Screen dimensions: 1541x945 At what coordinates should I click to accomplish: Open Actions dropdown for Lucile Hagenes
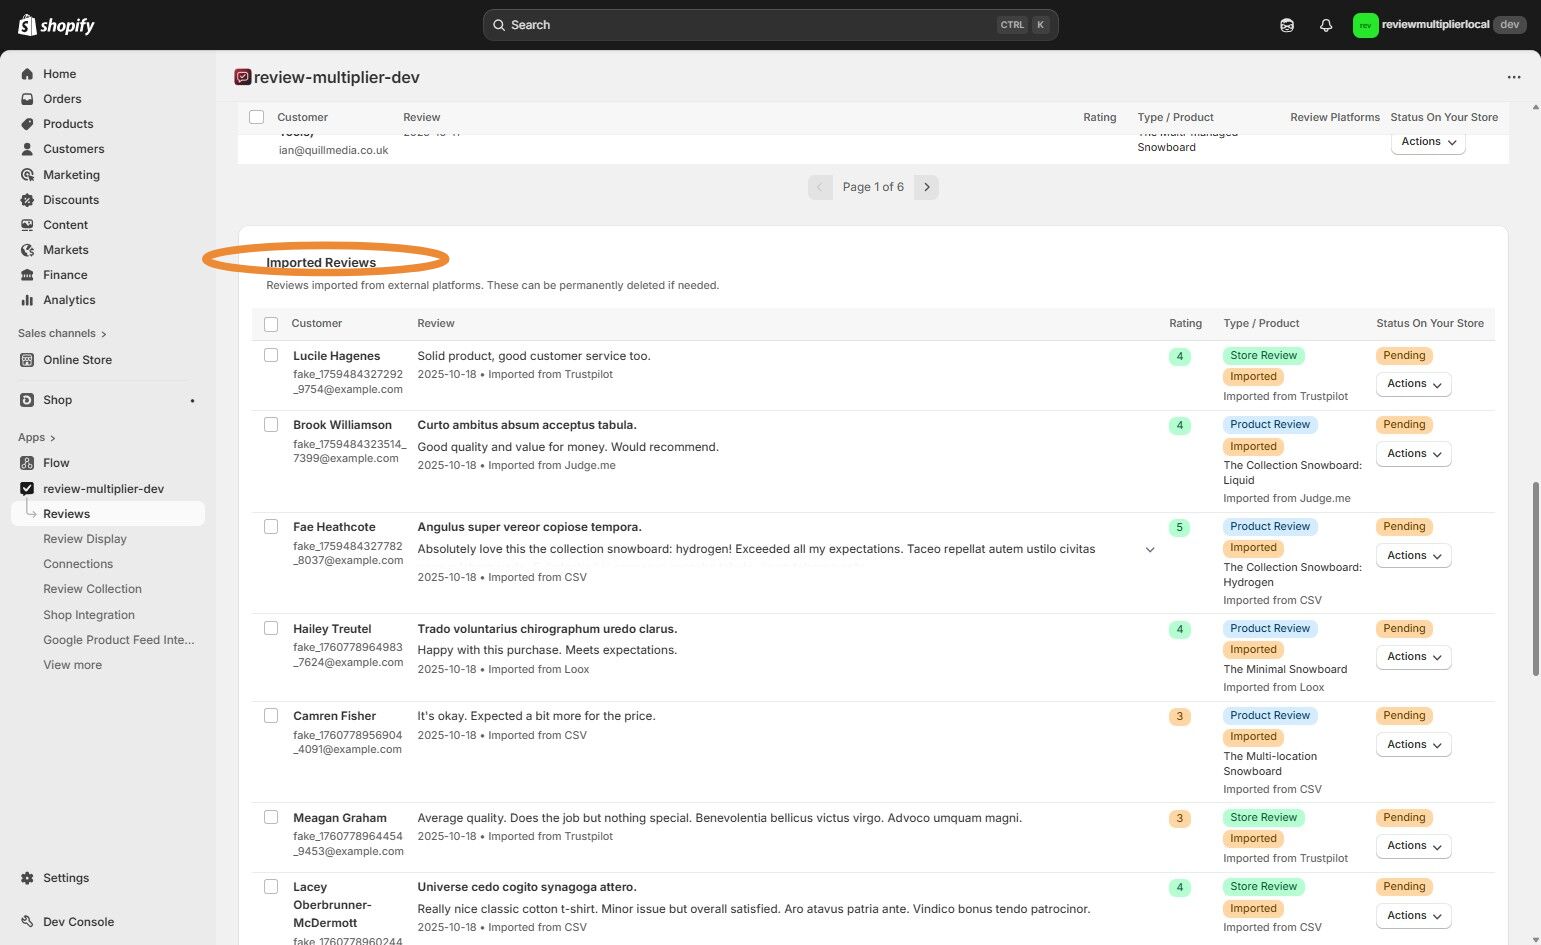[1414, 384]
